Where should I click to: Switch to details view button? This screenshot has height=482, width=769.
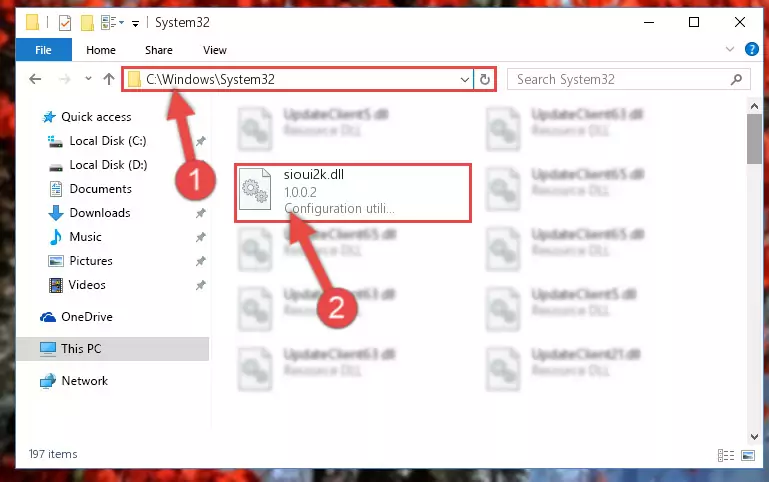click(x=726, y=456)
